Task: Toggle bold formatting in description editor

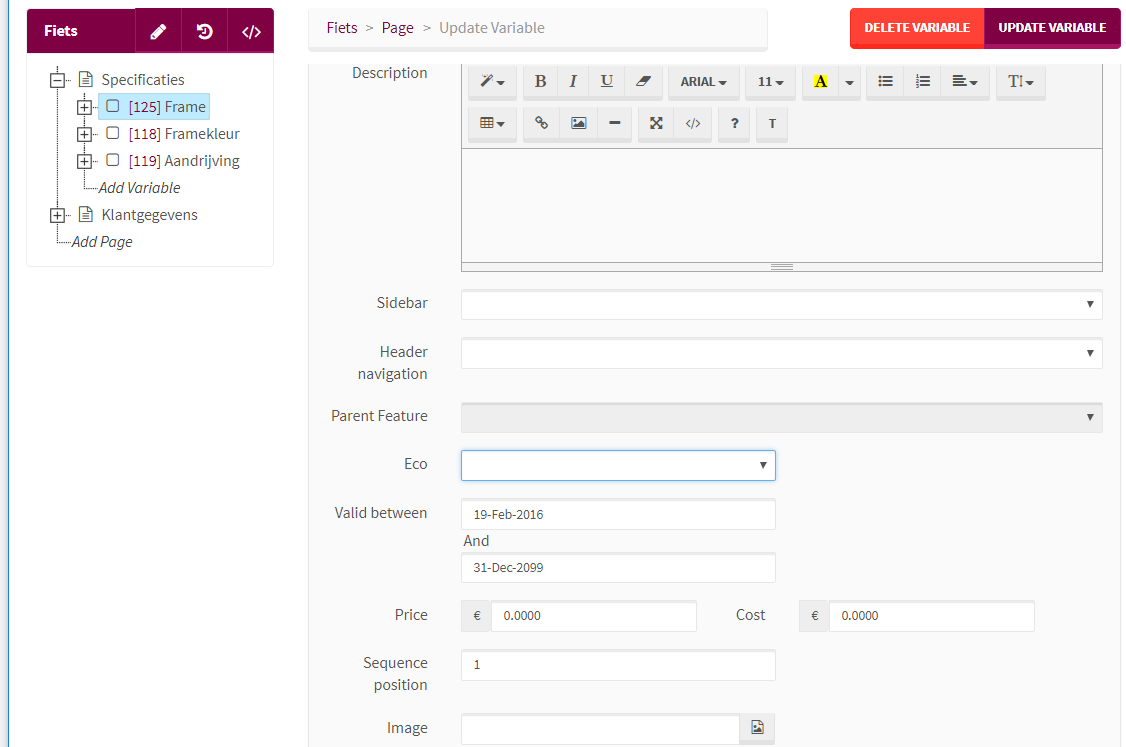Action: (x=540, y=82)
